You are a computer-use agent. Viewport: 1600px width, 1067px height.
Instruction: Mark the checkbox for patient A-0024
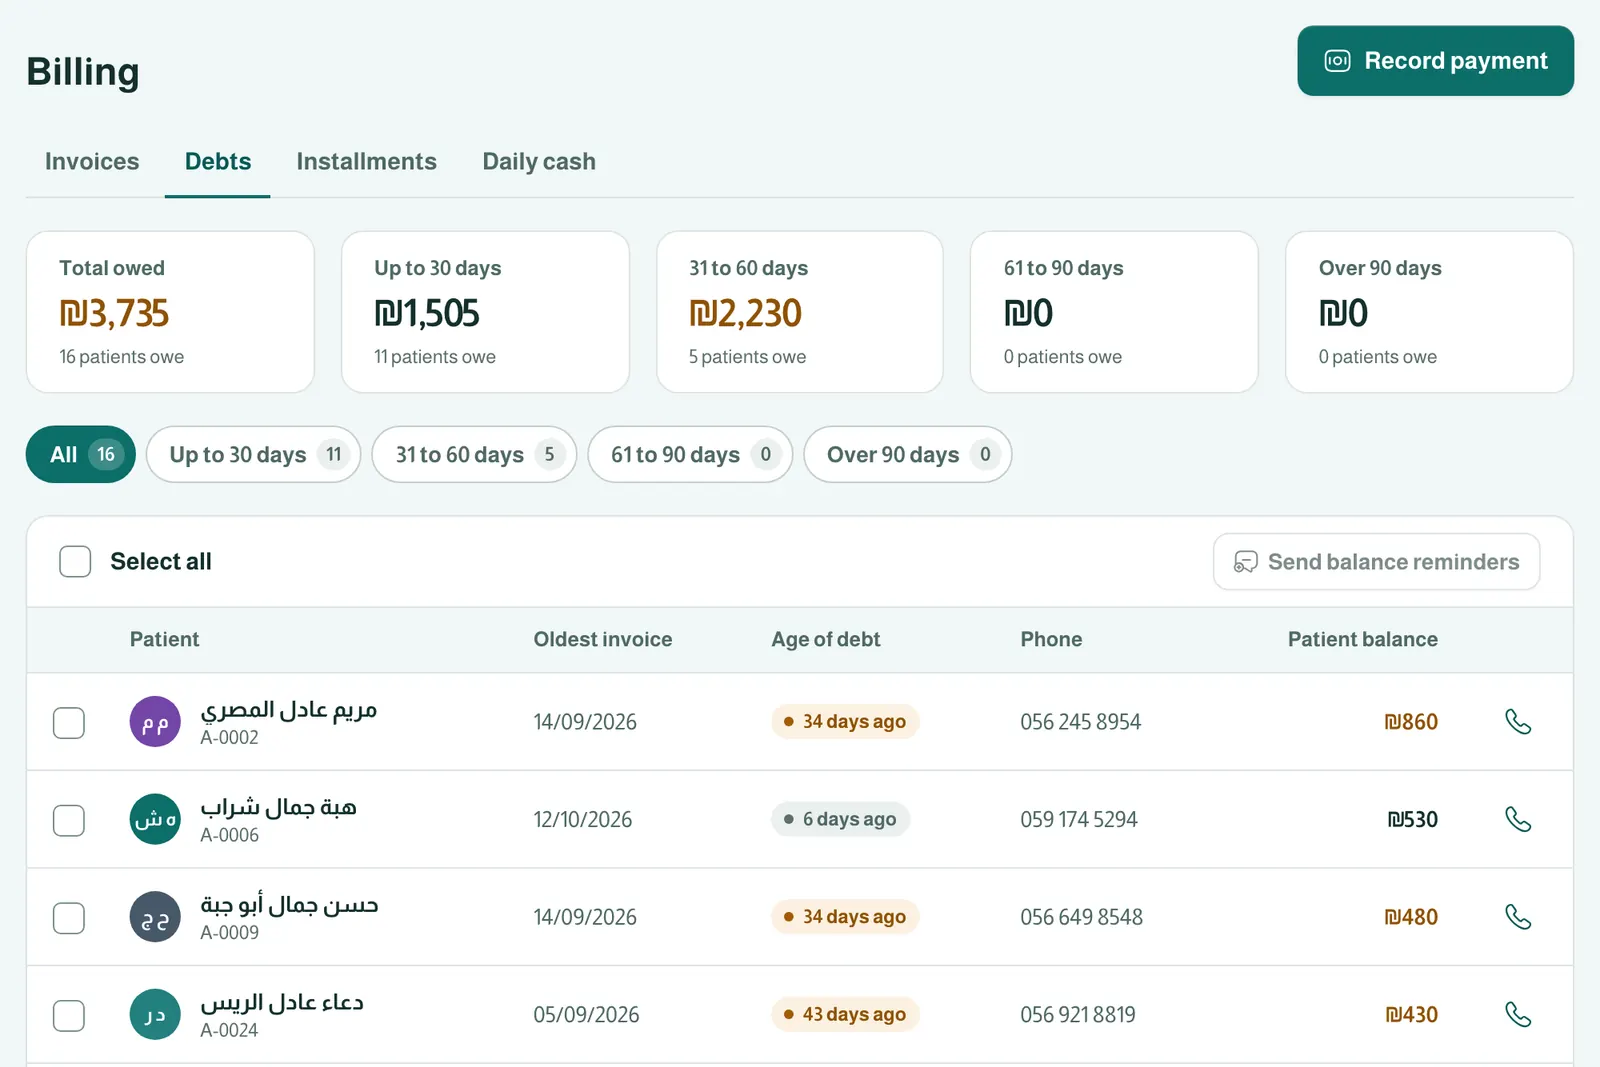(69, 1015)
